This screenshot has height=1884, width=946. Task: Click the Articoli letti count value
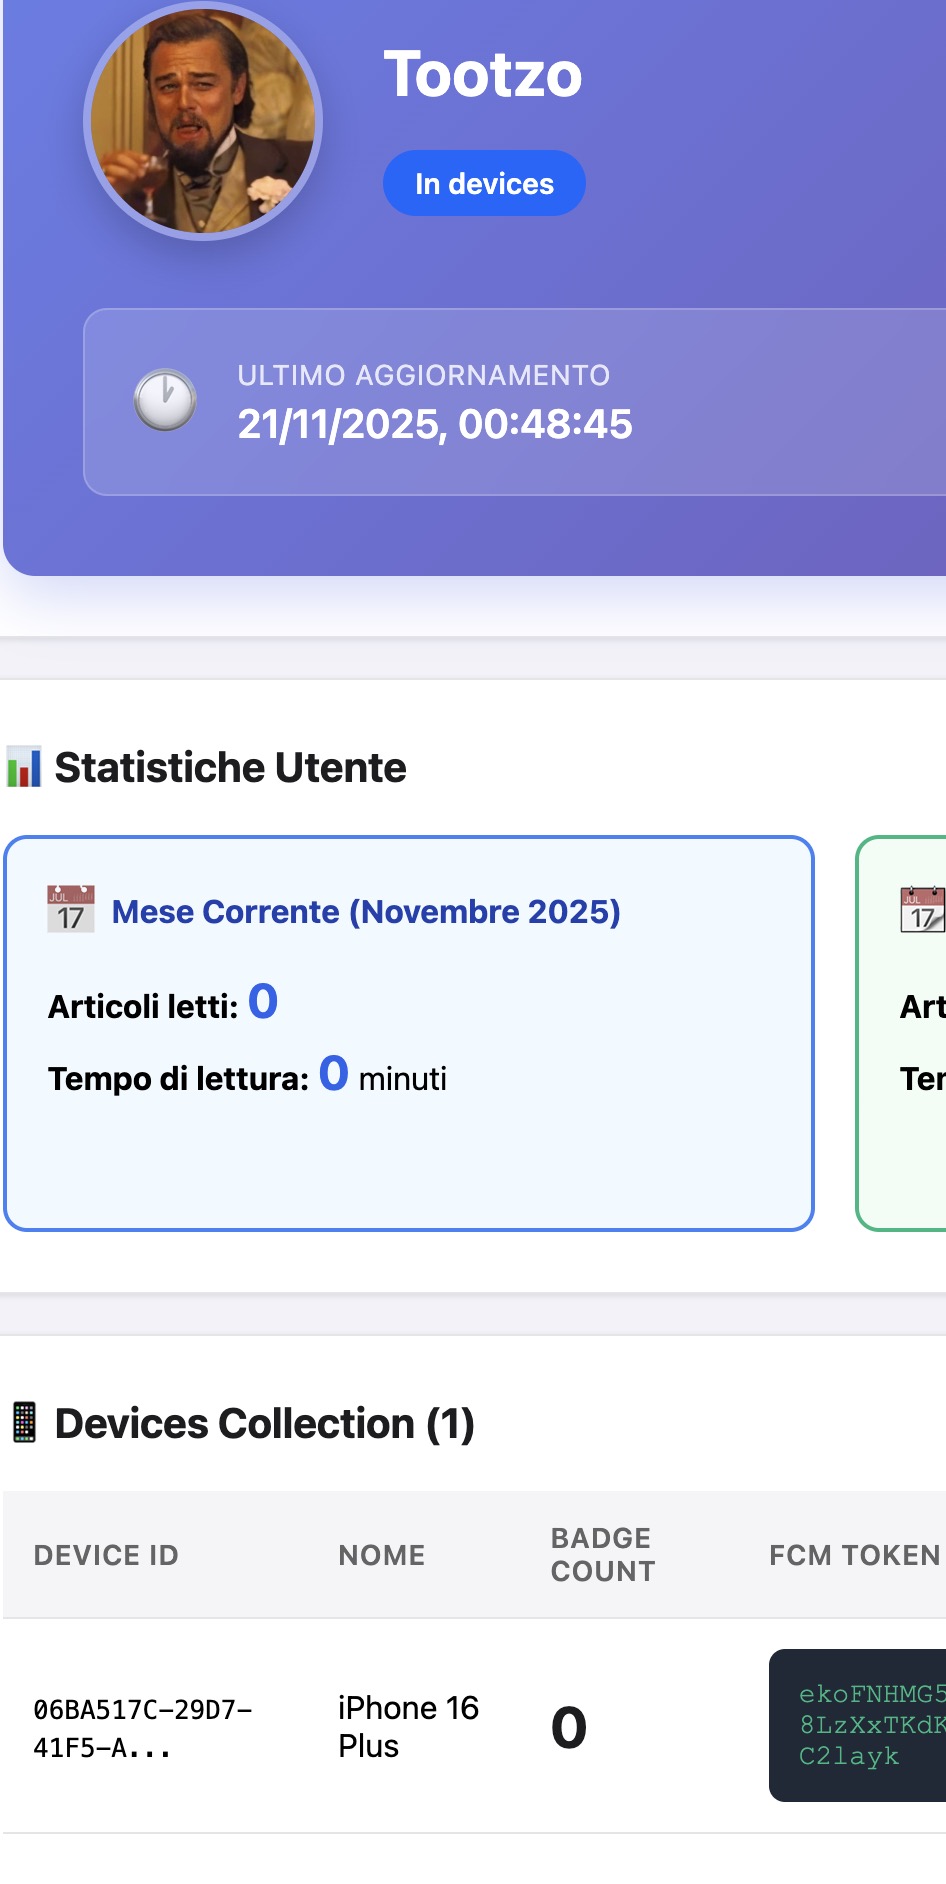click(x=263, y=1002)
